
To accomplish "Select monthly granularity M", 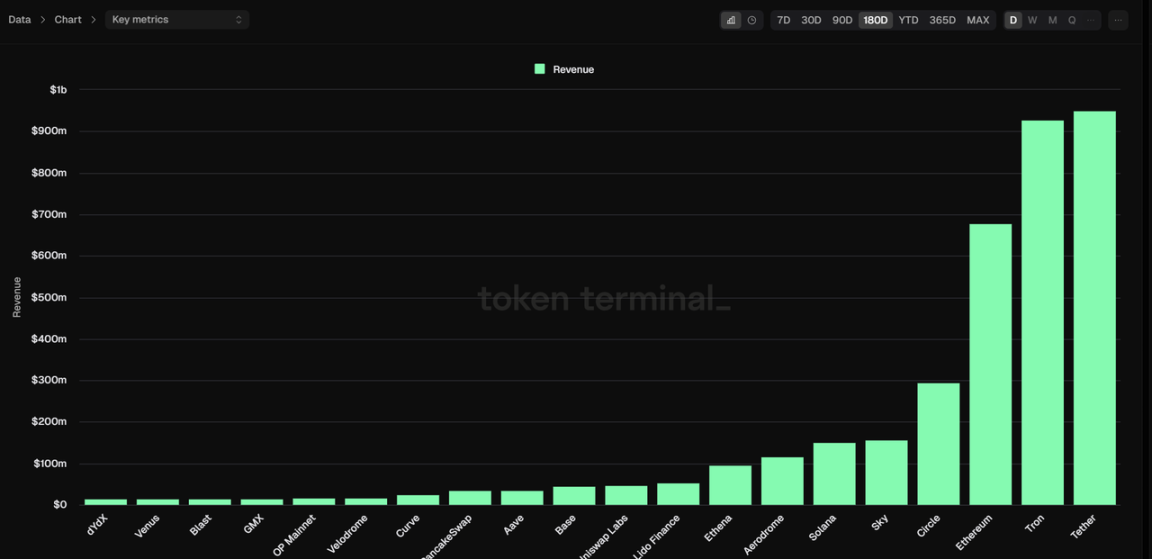I will (x=1052, y=20).
